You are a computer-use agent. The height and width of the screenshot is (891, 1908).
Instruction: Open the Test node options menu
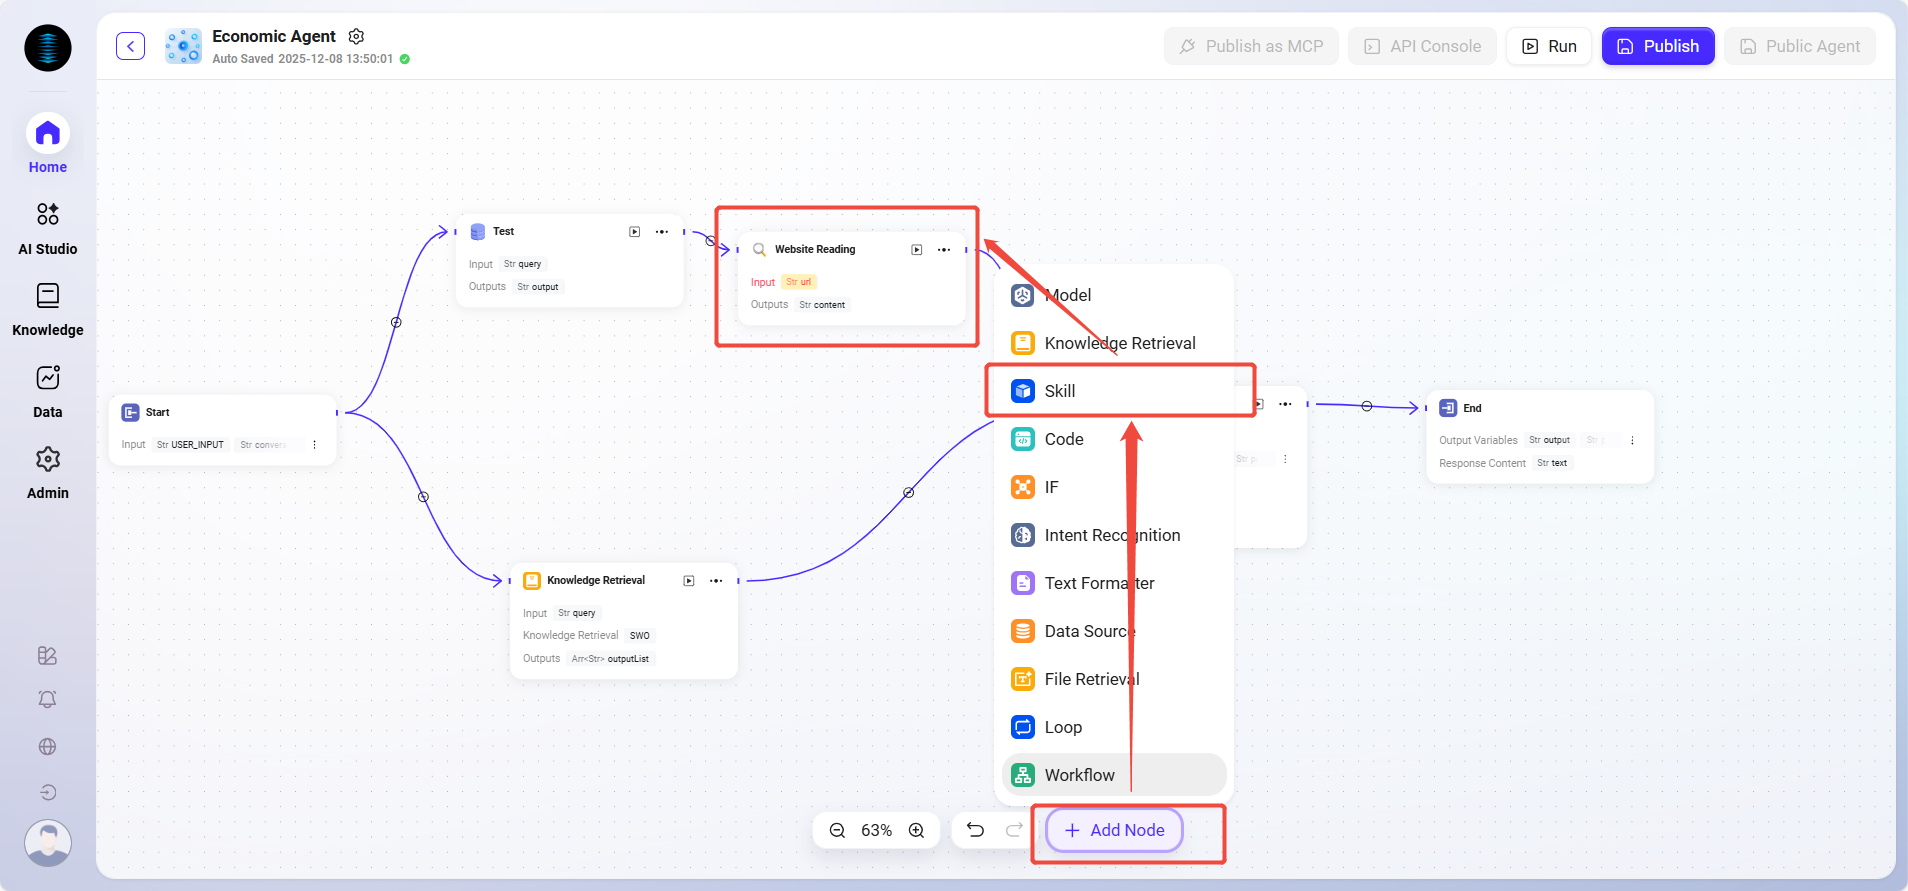tap(662, 232)
